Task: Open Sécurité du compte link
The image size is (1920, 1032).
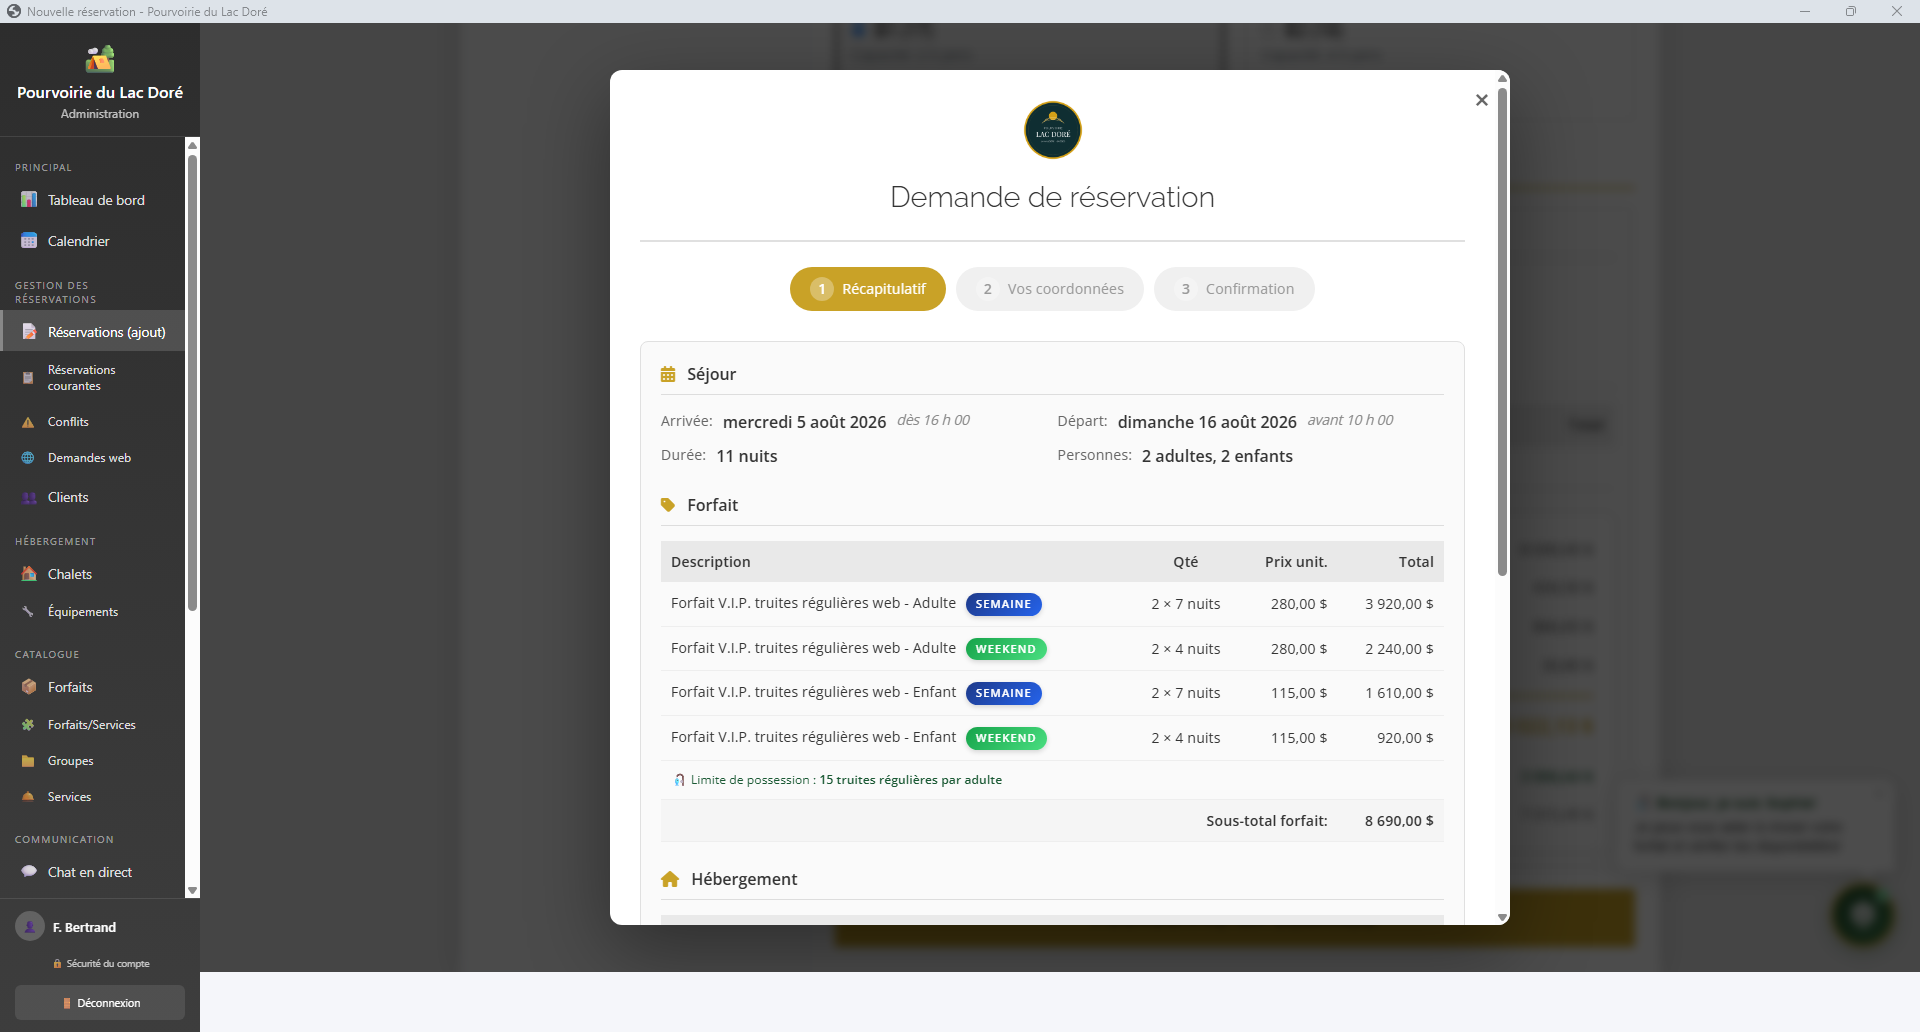Action: [x=101, y=964]
